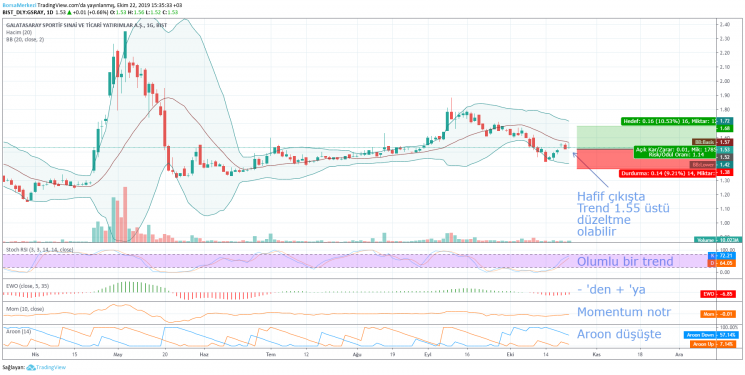Click the 1.42 lower band price tag
The image size is (745, 375).
[x=724, y=164]
